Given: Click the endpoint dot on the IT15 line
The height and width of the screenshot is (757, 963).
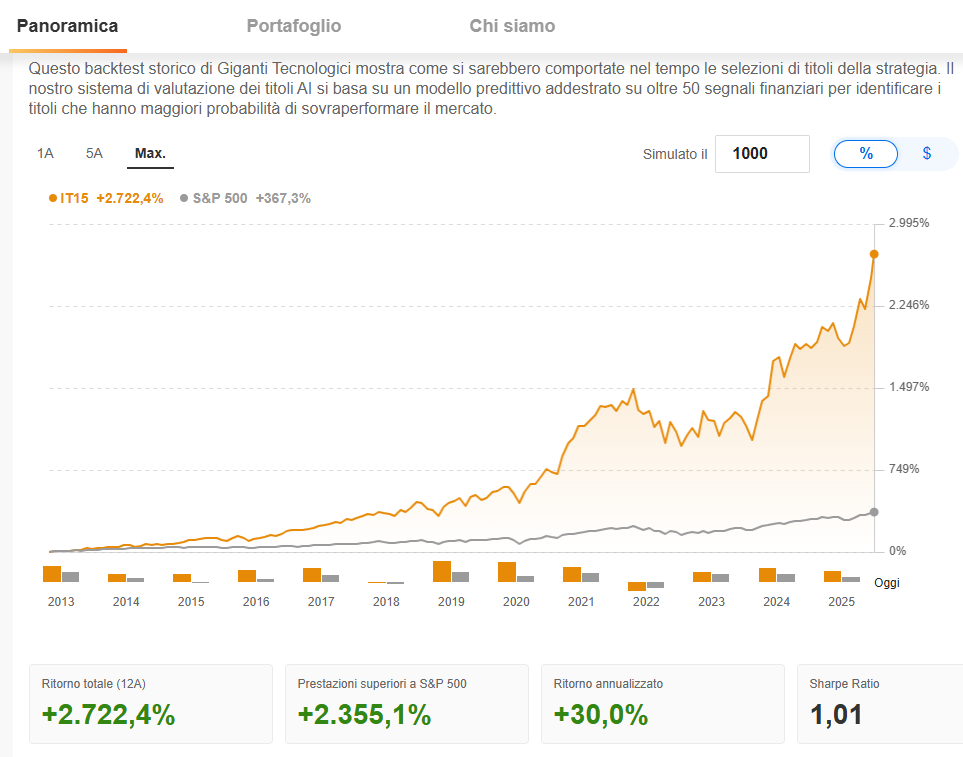Looking at the screenshot, I should 873,254.
